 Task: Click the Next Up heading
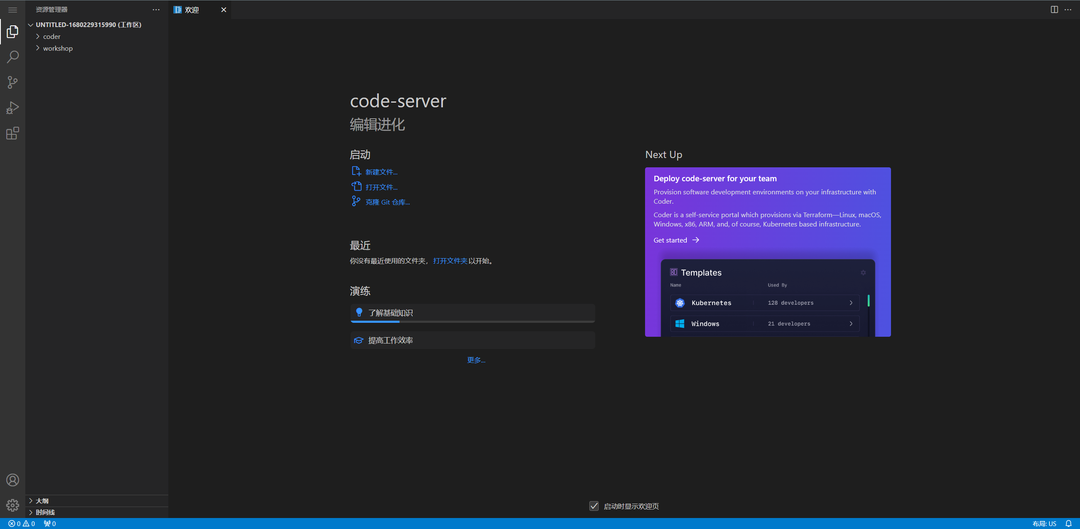664,155
